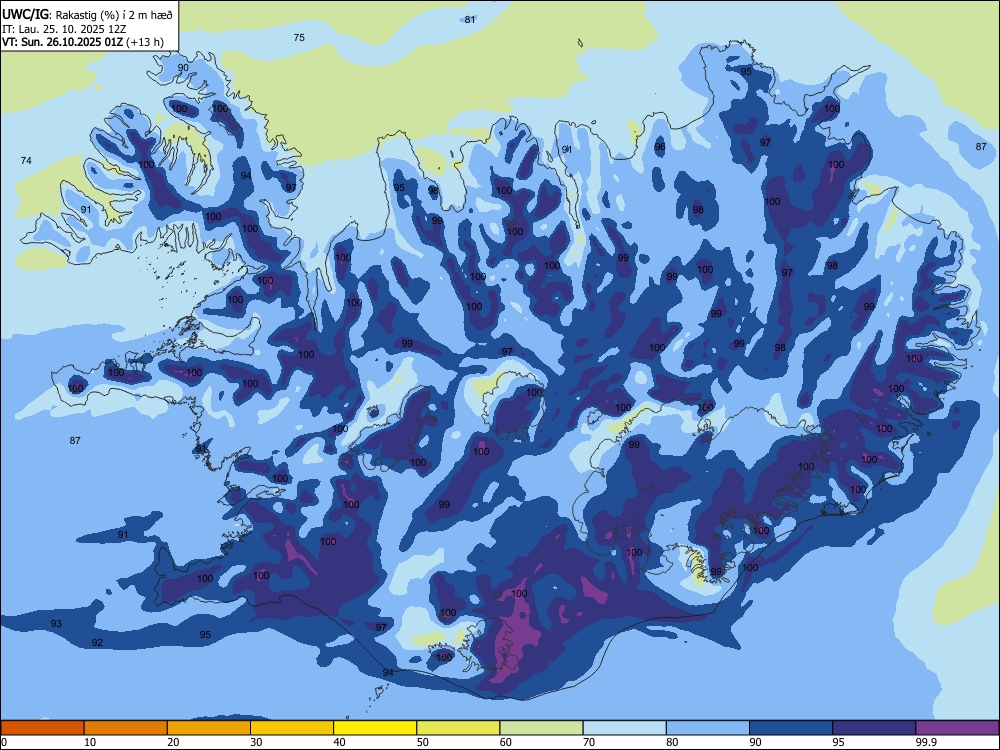Click the legend label '40'
Viewport: 1000px width, 750px height.
point(340,742)
